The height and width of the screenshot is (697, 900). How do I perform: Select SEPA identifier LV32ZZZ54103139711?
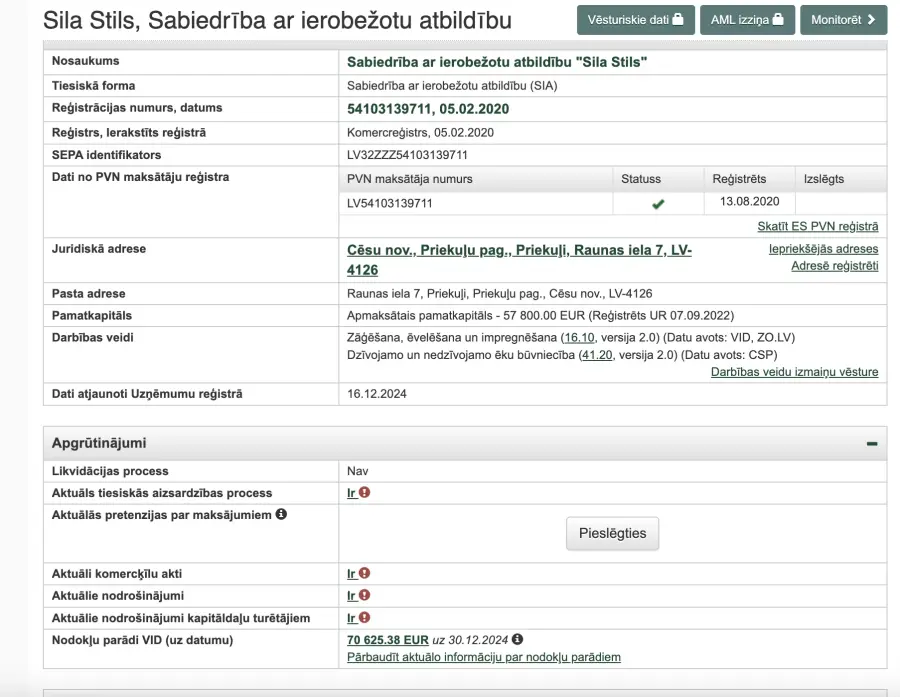click(x=407, y=155)
